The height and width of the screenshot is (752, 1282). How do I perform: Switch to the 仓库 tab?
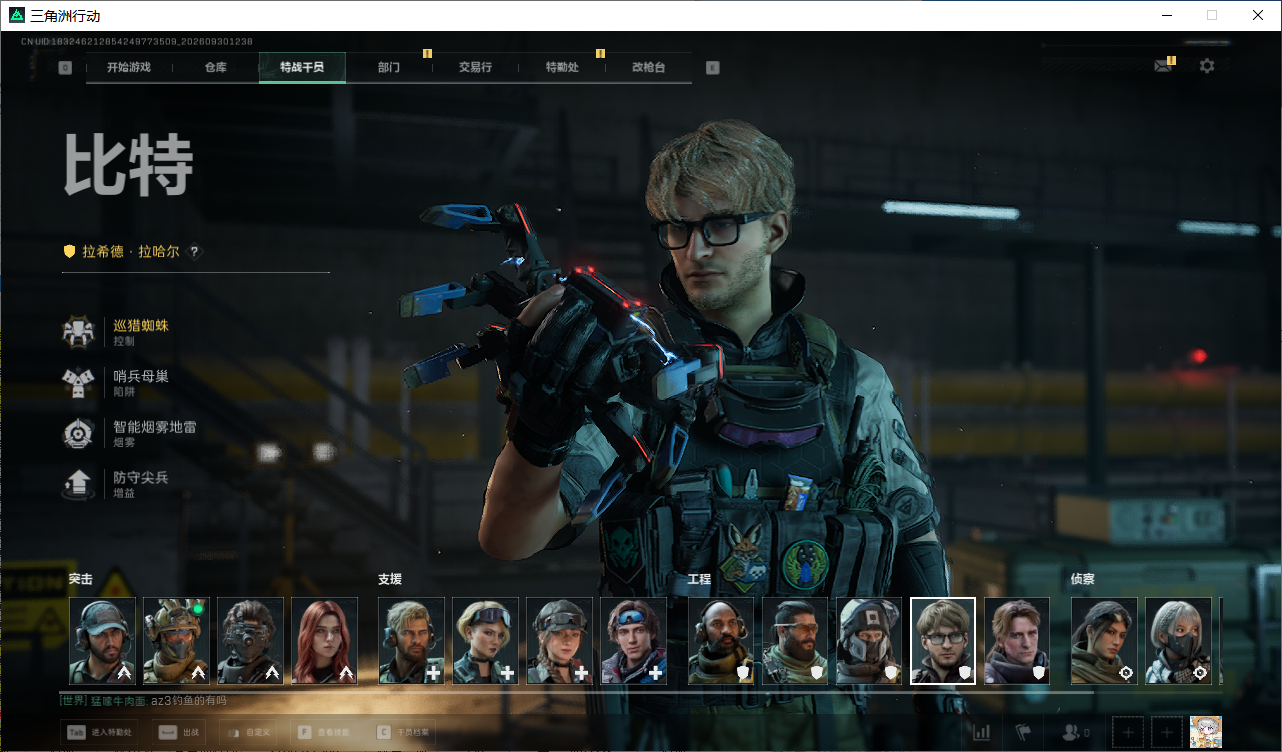point(215,68)
